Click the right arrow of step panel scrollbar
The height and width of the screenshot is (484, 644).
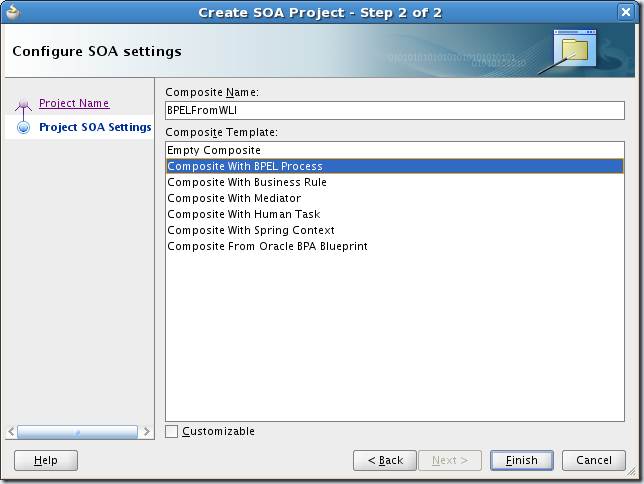pyautogui.click(x=147, y=432)
